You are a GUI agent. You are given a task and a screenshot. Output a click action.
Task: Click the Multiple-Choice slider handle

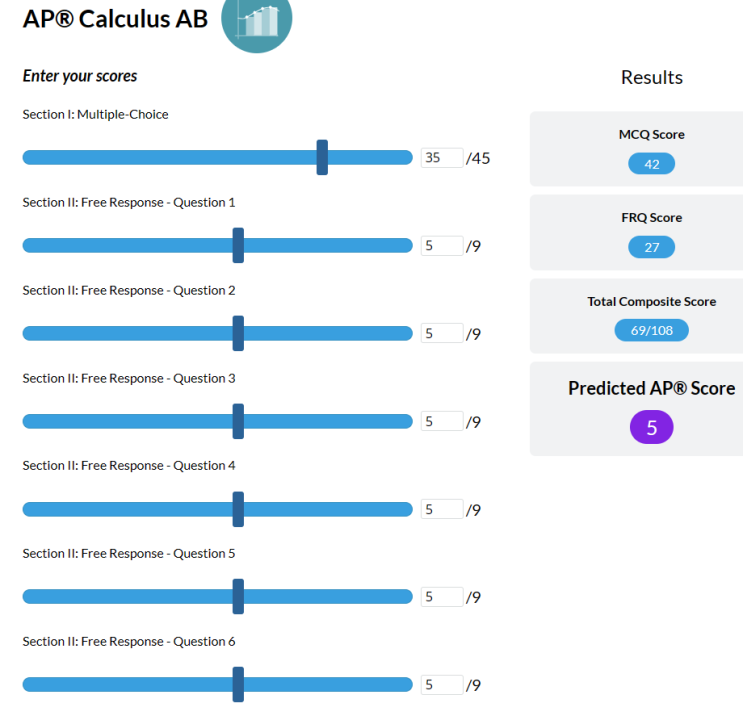(x=322, y=157)
